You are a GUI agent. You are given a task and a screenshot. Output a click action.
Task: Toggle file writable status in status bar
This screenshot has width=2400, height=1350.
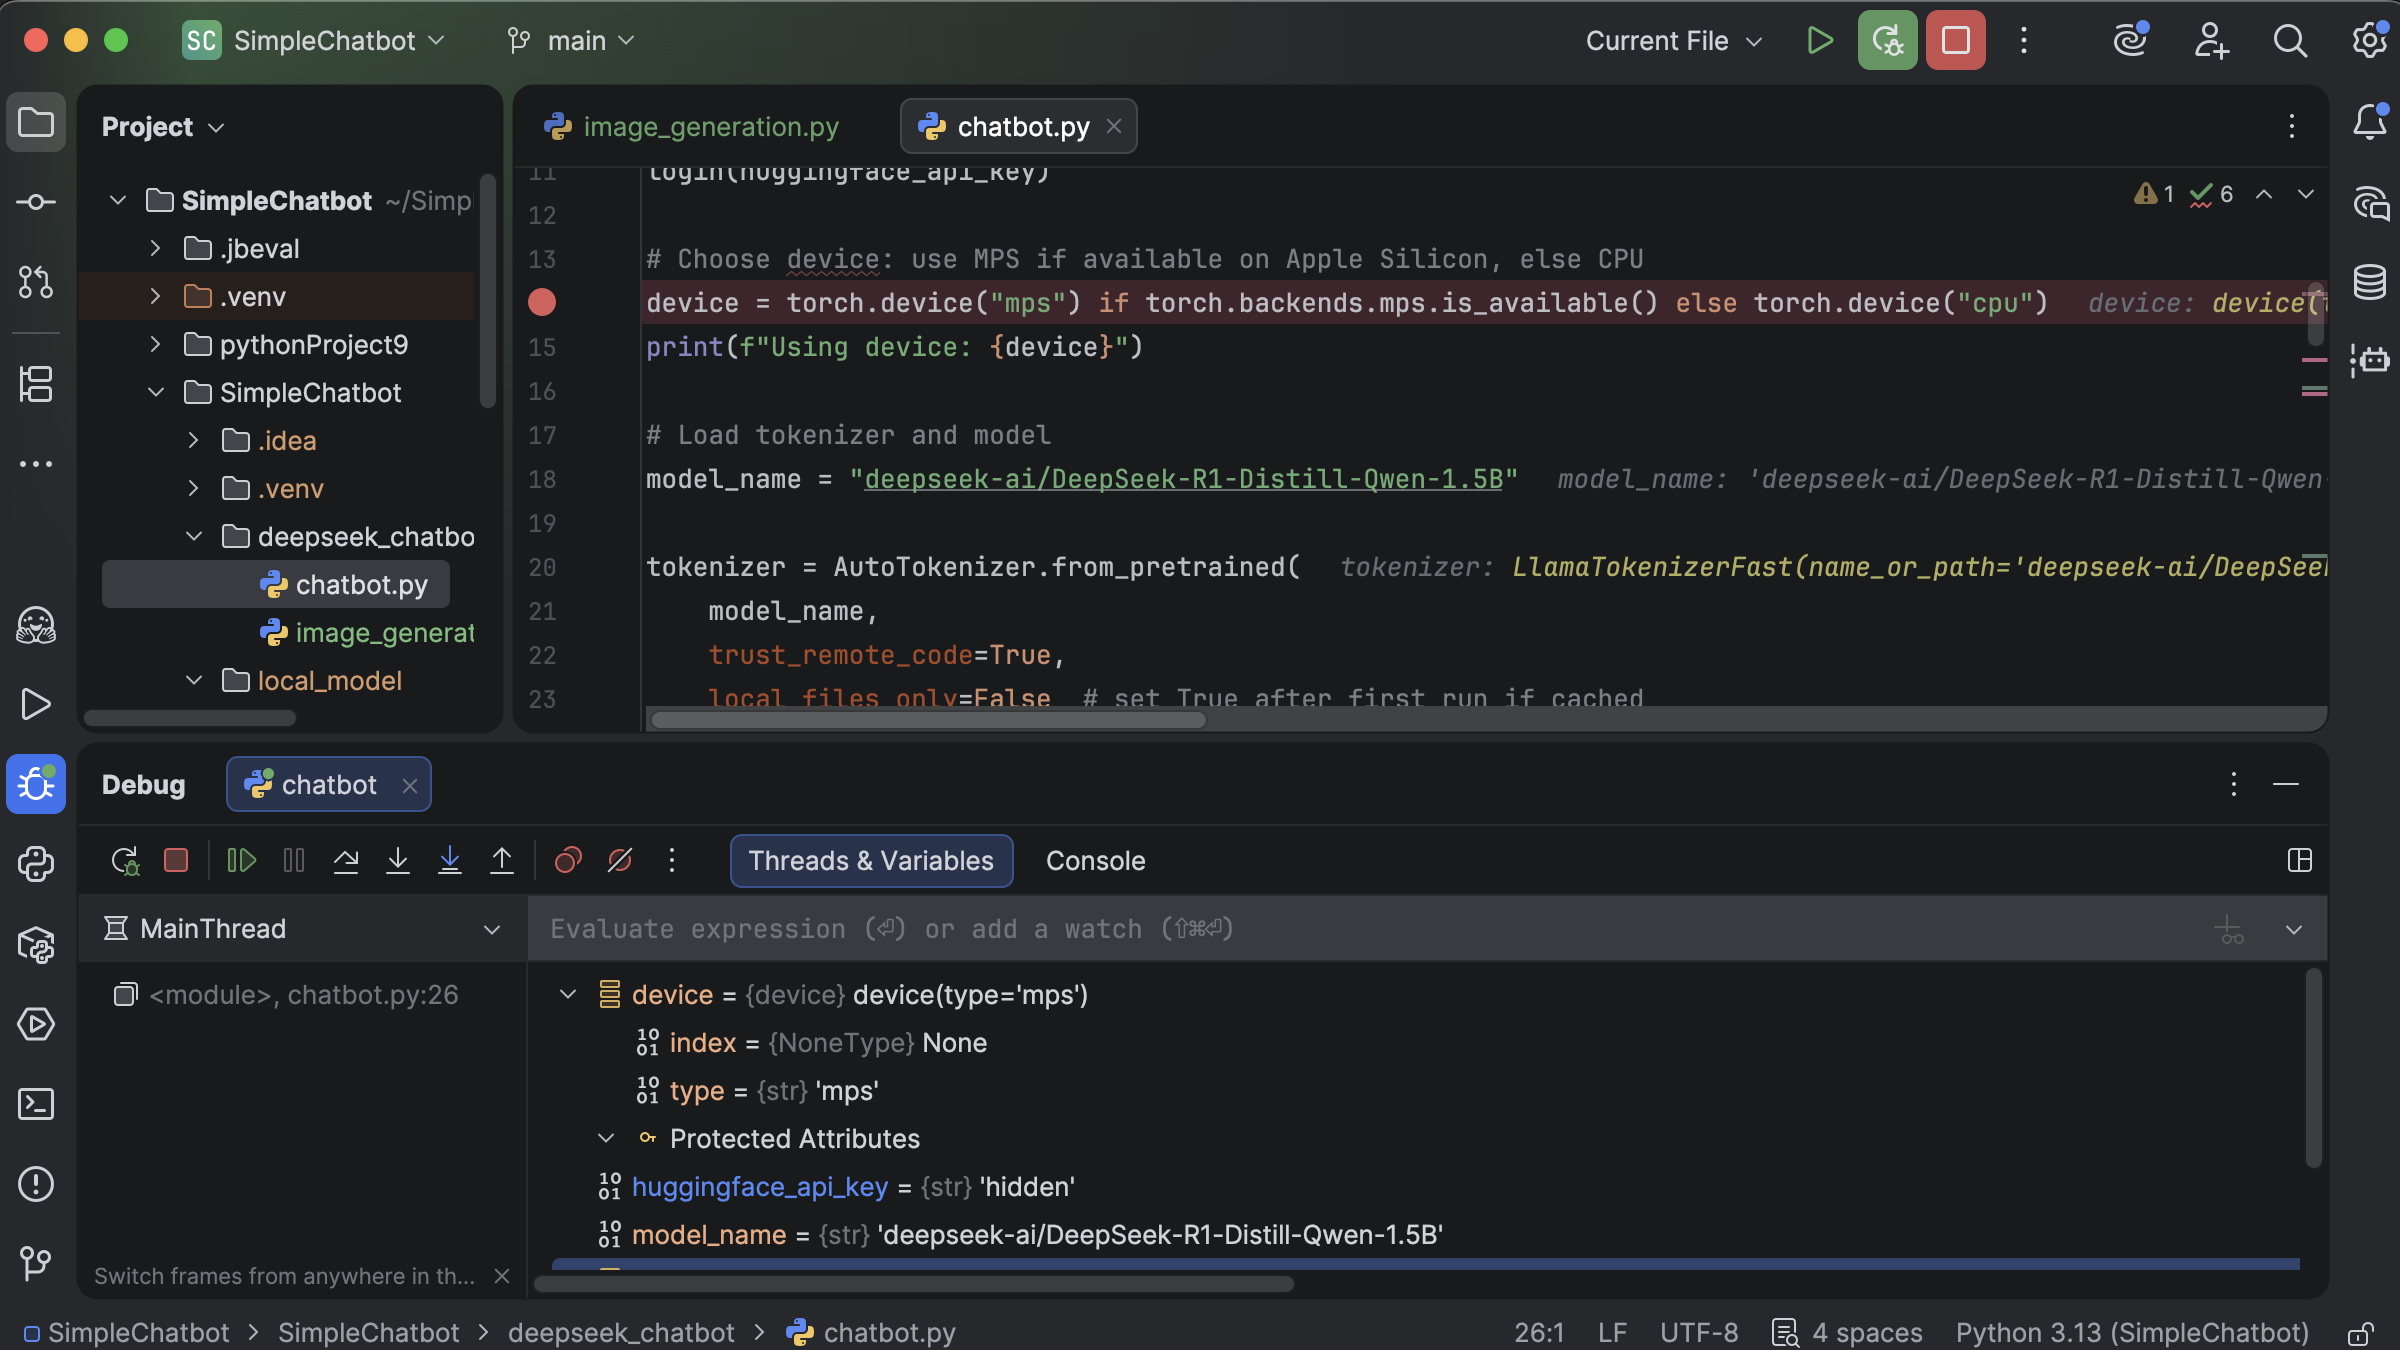point(2361,1332)
